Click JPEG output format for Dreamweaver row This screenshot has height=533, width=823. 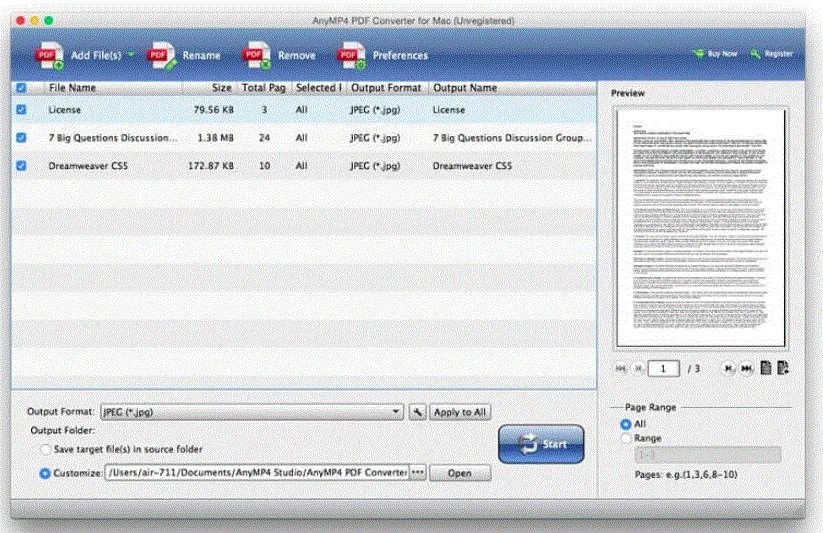pyautogui.click(x=375, y=166)
